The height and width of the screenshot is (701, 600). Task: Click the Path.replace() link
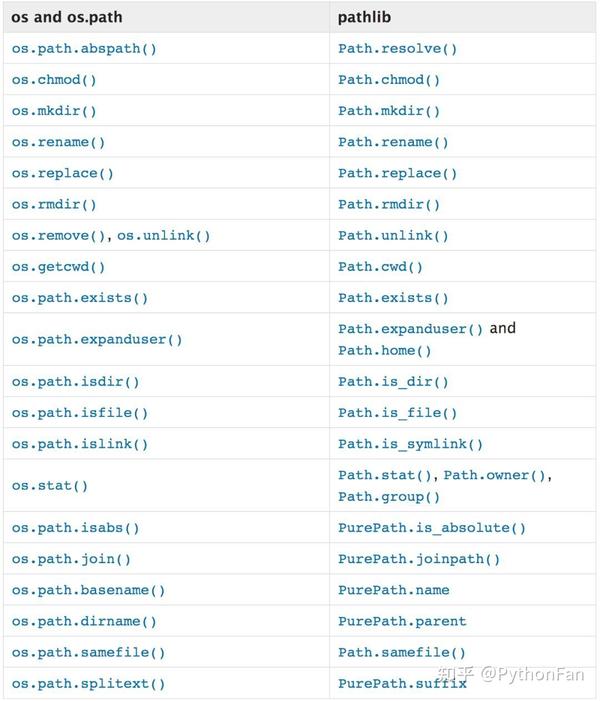point(397,173)
